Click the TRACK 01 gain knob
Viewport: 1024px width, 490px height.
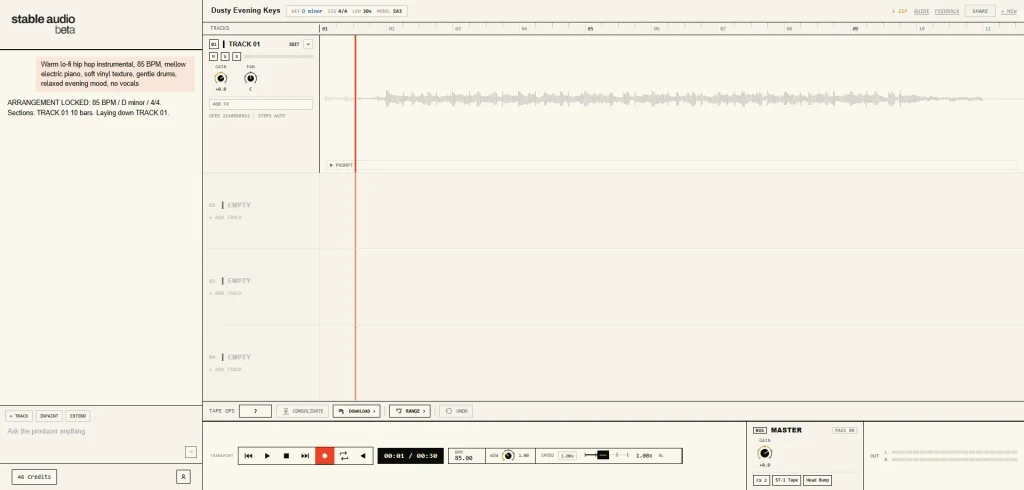[221, 78]
